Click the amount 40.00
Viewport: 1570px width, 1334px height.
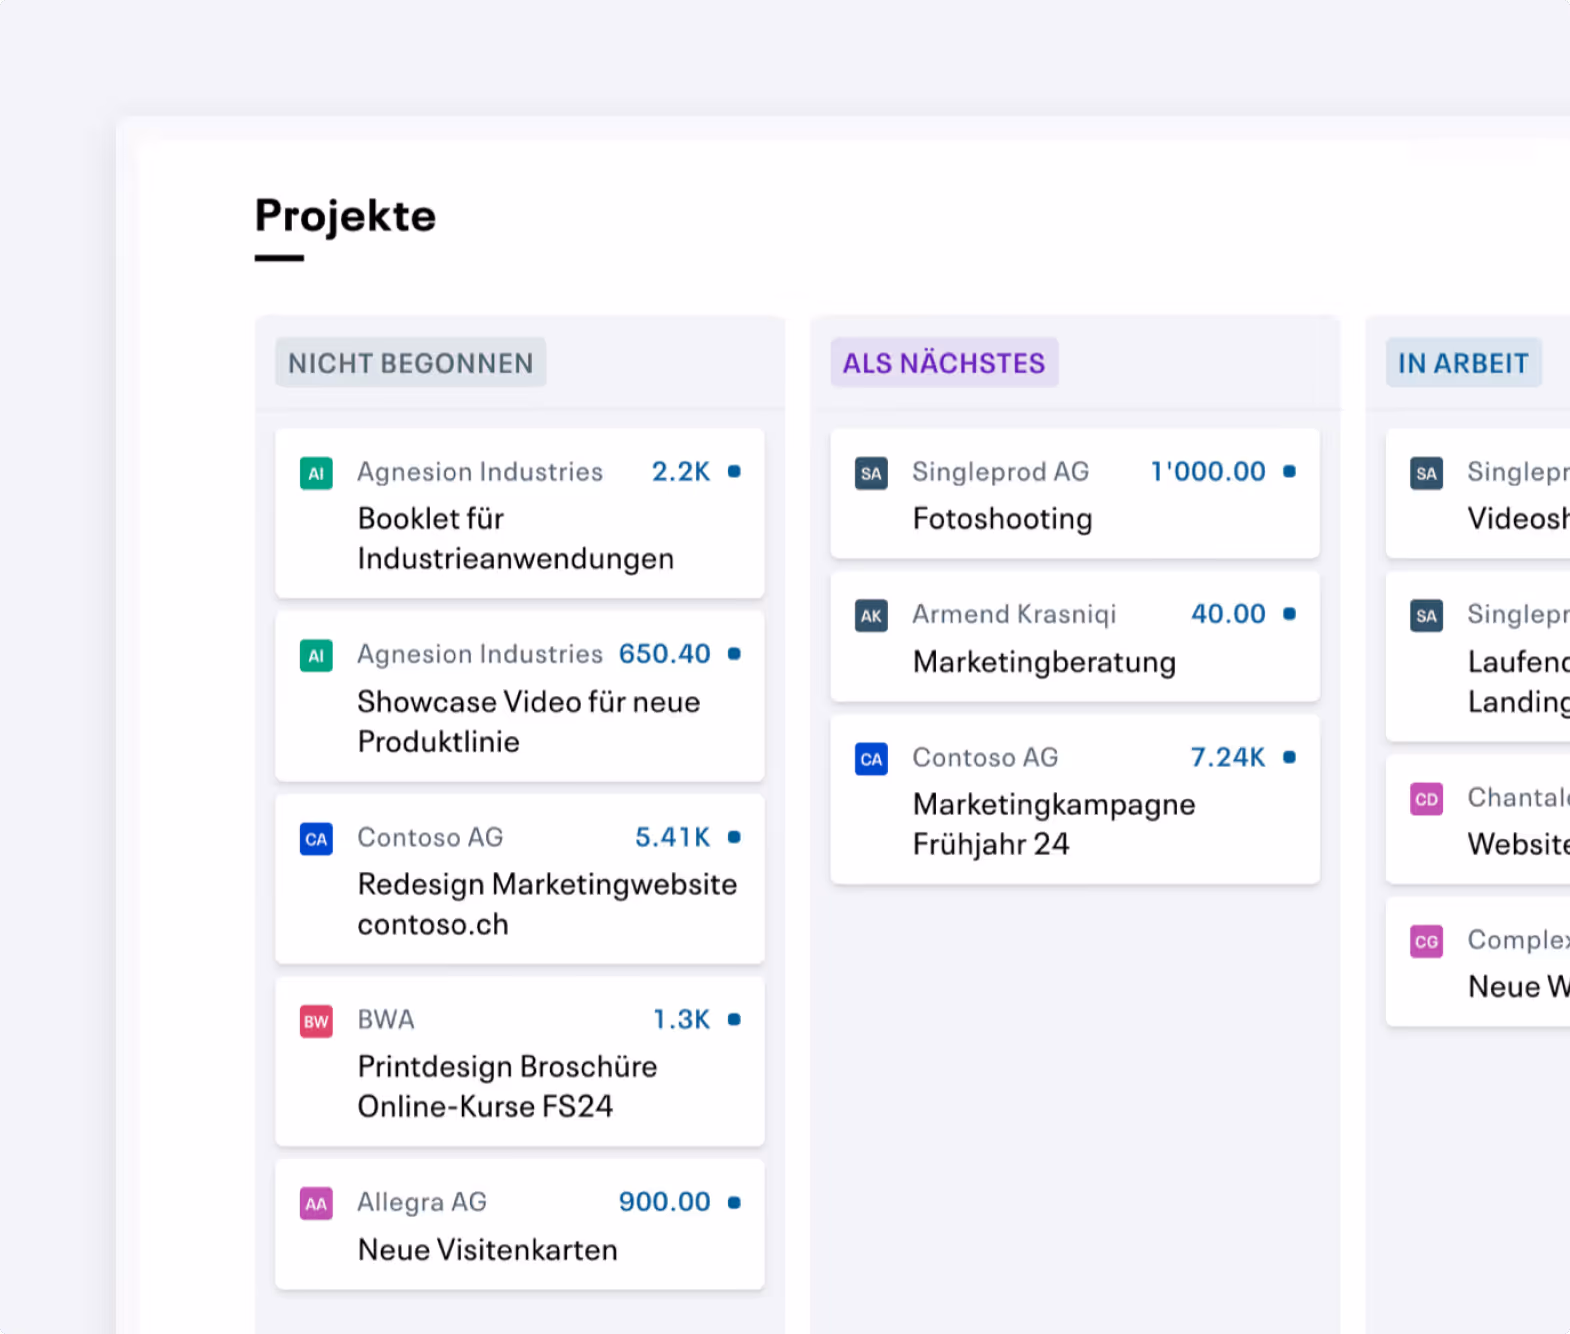tap(1228, 614)
